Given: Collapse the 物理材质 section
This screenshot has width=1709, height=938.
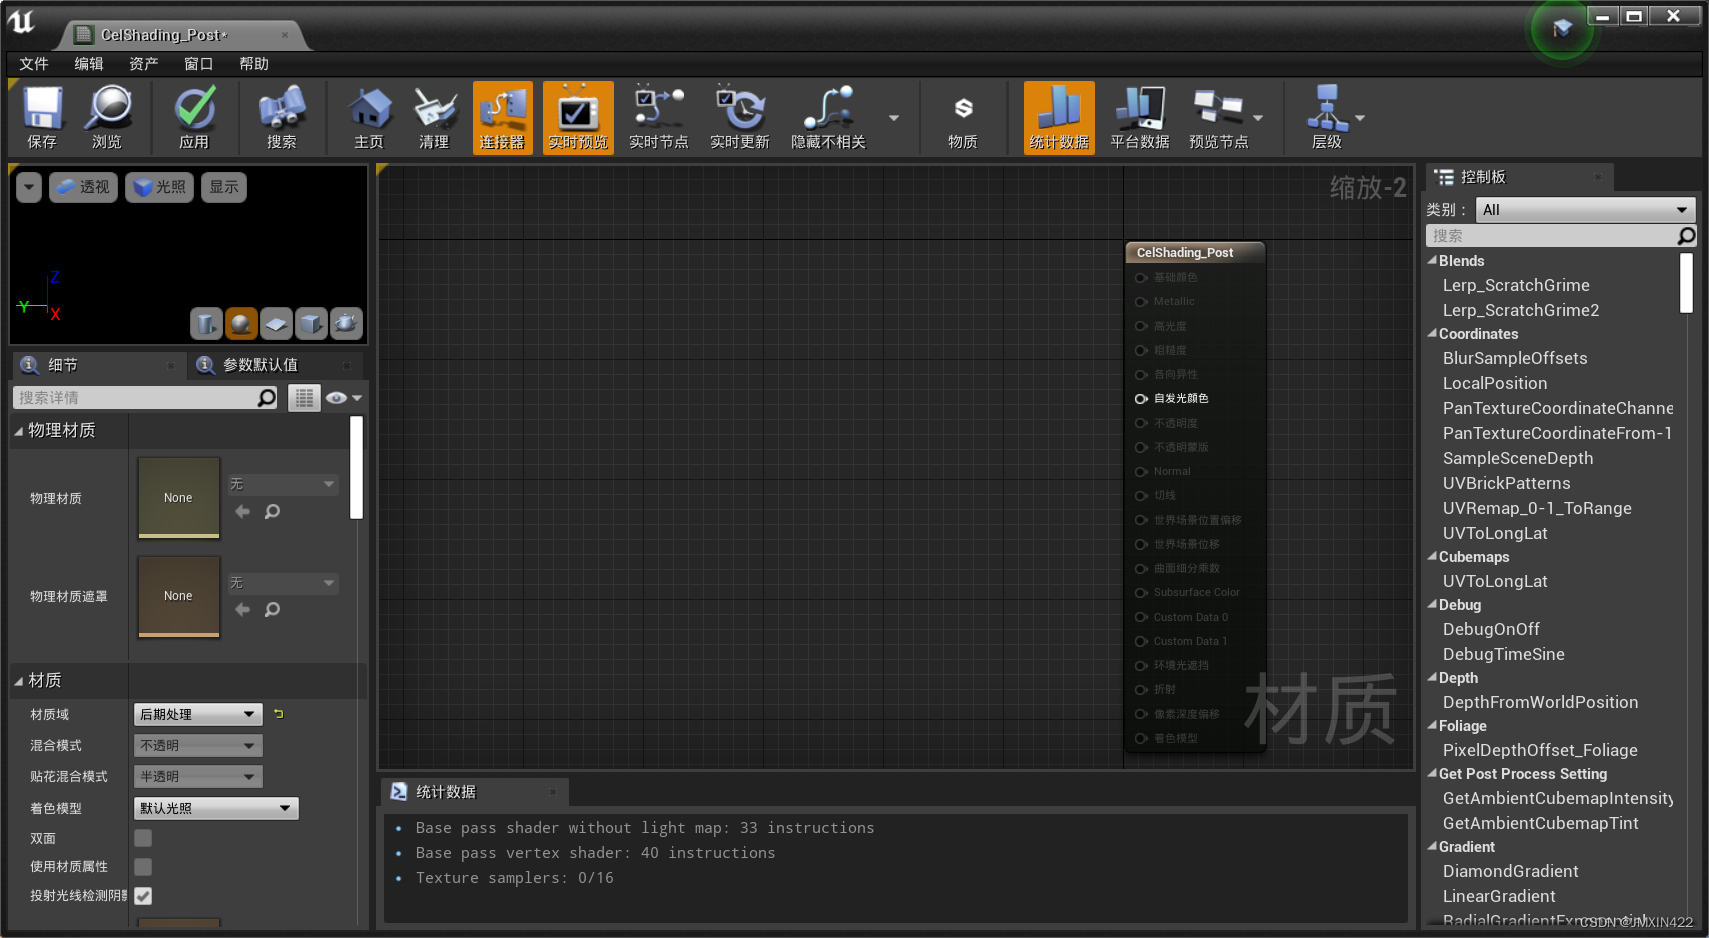Looking at the screenshot, I should [x=19, y=431].
